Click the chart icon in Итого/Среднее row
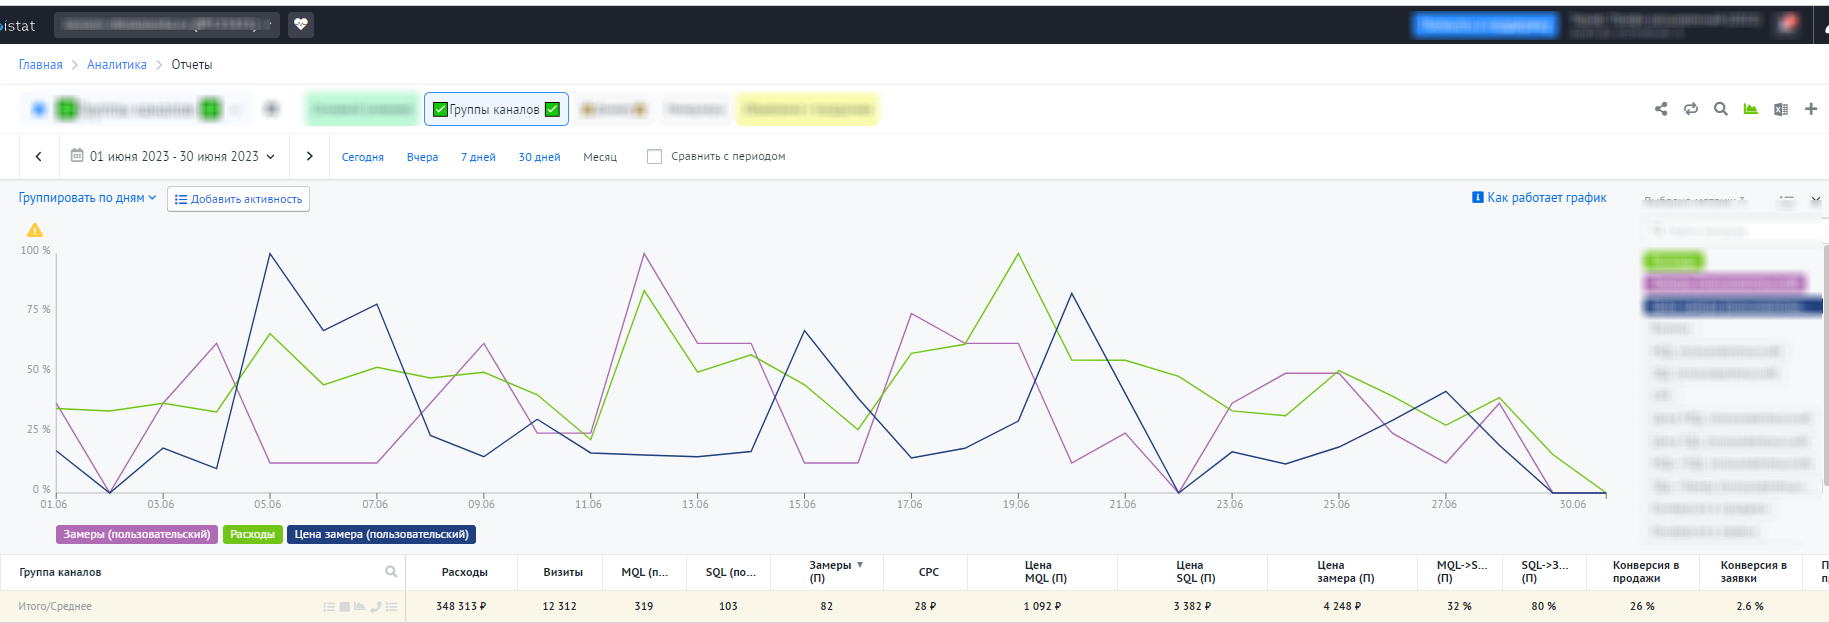 point(360,607)
